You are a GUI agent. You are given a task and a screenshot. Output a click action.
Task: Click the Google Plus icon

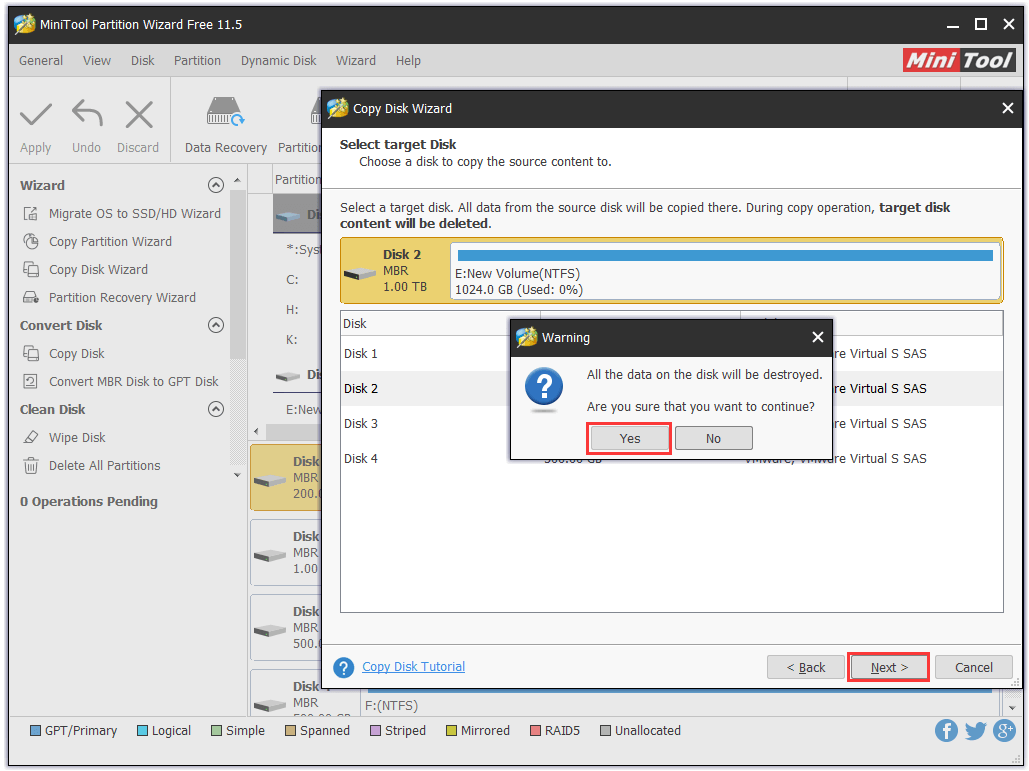tap(1004, 730)
